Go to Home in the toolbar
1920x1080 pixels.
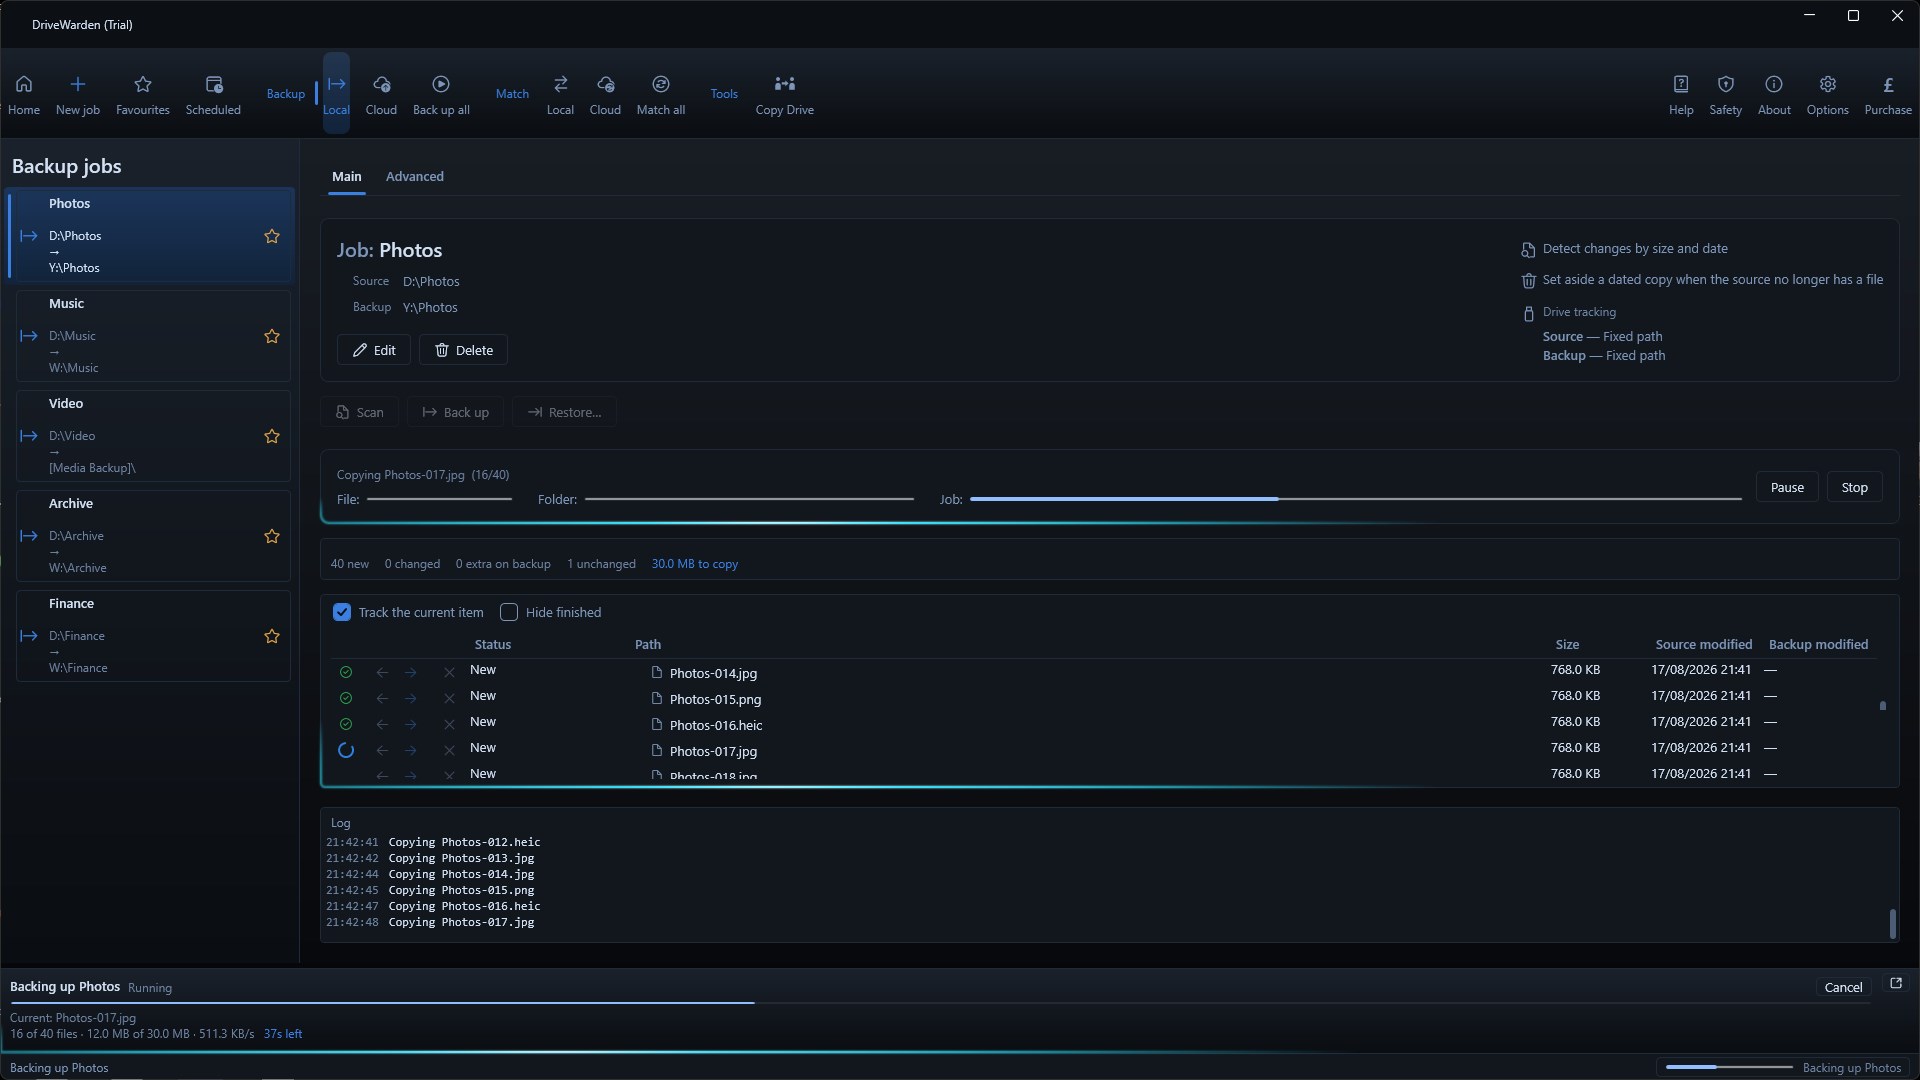24,95
